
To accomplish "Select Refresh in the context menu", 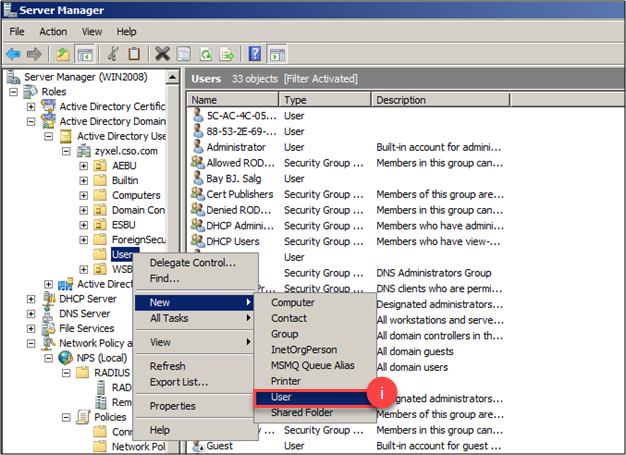I will pyautogui.click(x=195, y=366).
